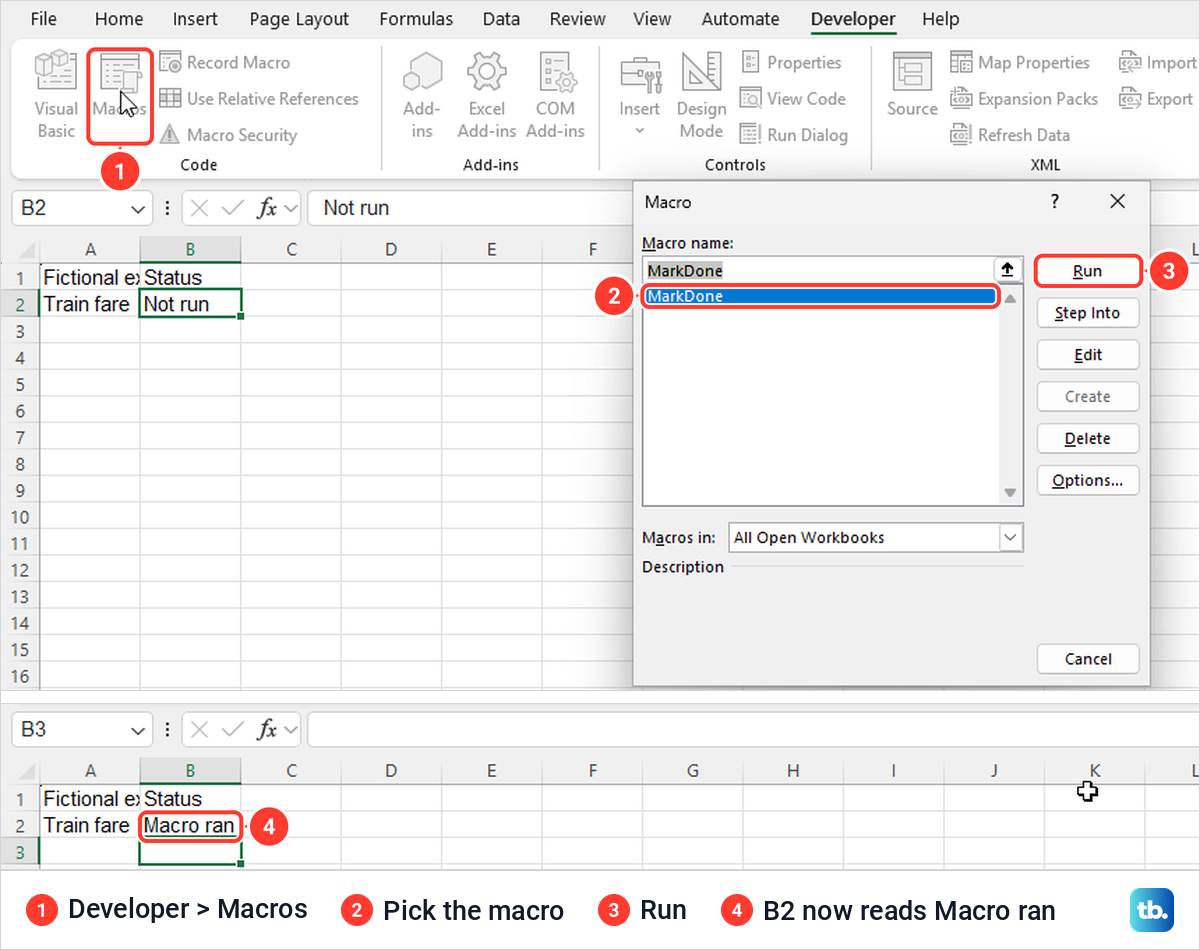
Task: Click the Insert Function fx icon by B2
Action: point(267,208)
